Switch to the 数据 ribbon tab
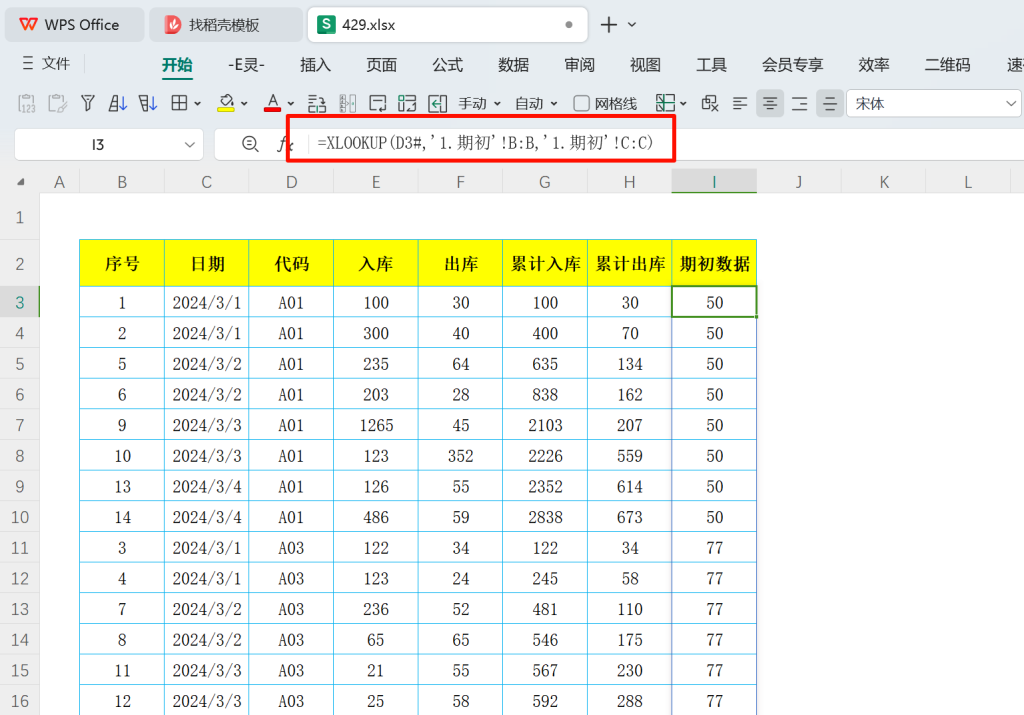 pos(513,65)
